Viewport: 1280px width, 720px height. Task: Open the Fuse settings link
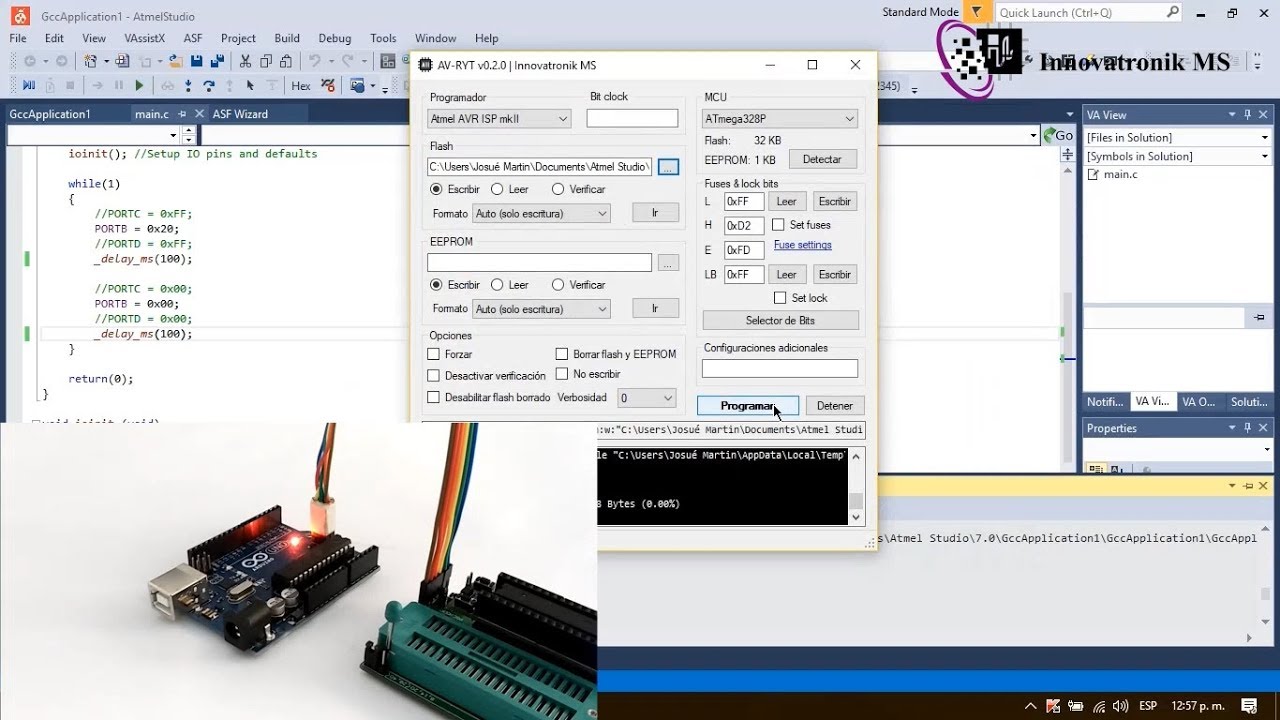(x=802, y=245)
